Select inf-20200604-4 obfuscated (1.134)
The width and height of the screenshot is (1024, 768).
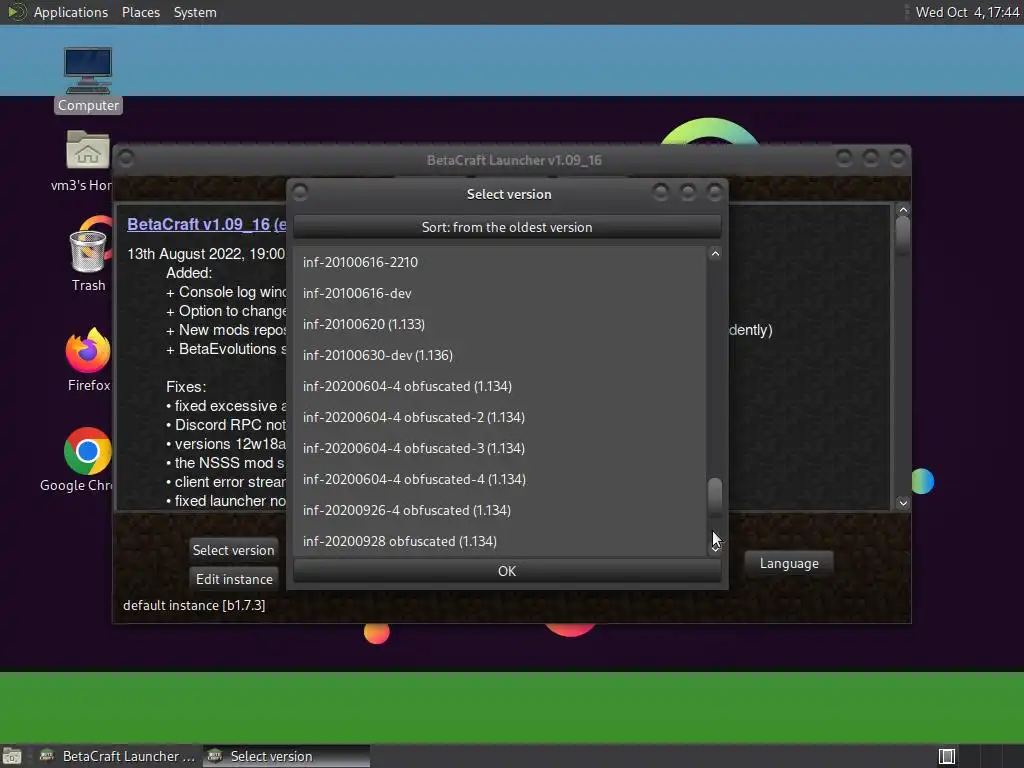tap(500, 386)
